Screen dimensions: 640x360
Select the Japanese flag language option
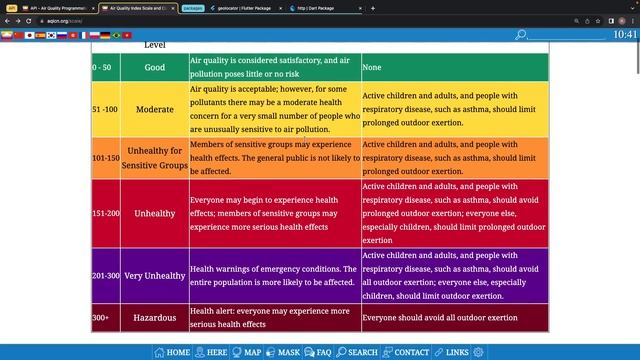[29, 36]
